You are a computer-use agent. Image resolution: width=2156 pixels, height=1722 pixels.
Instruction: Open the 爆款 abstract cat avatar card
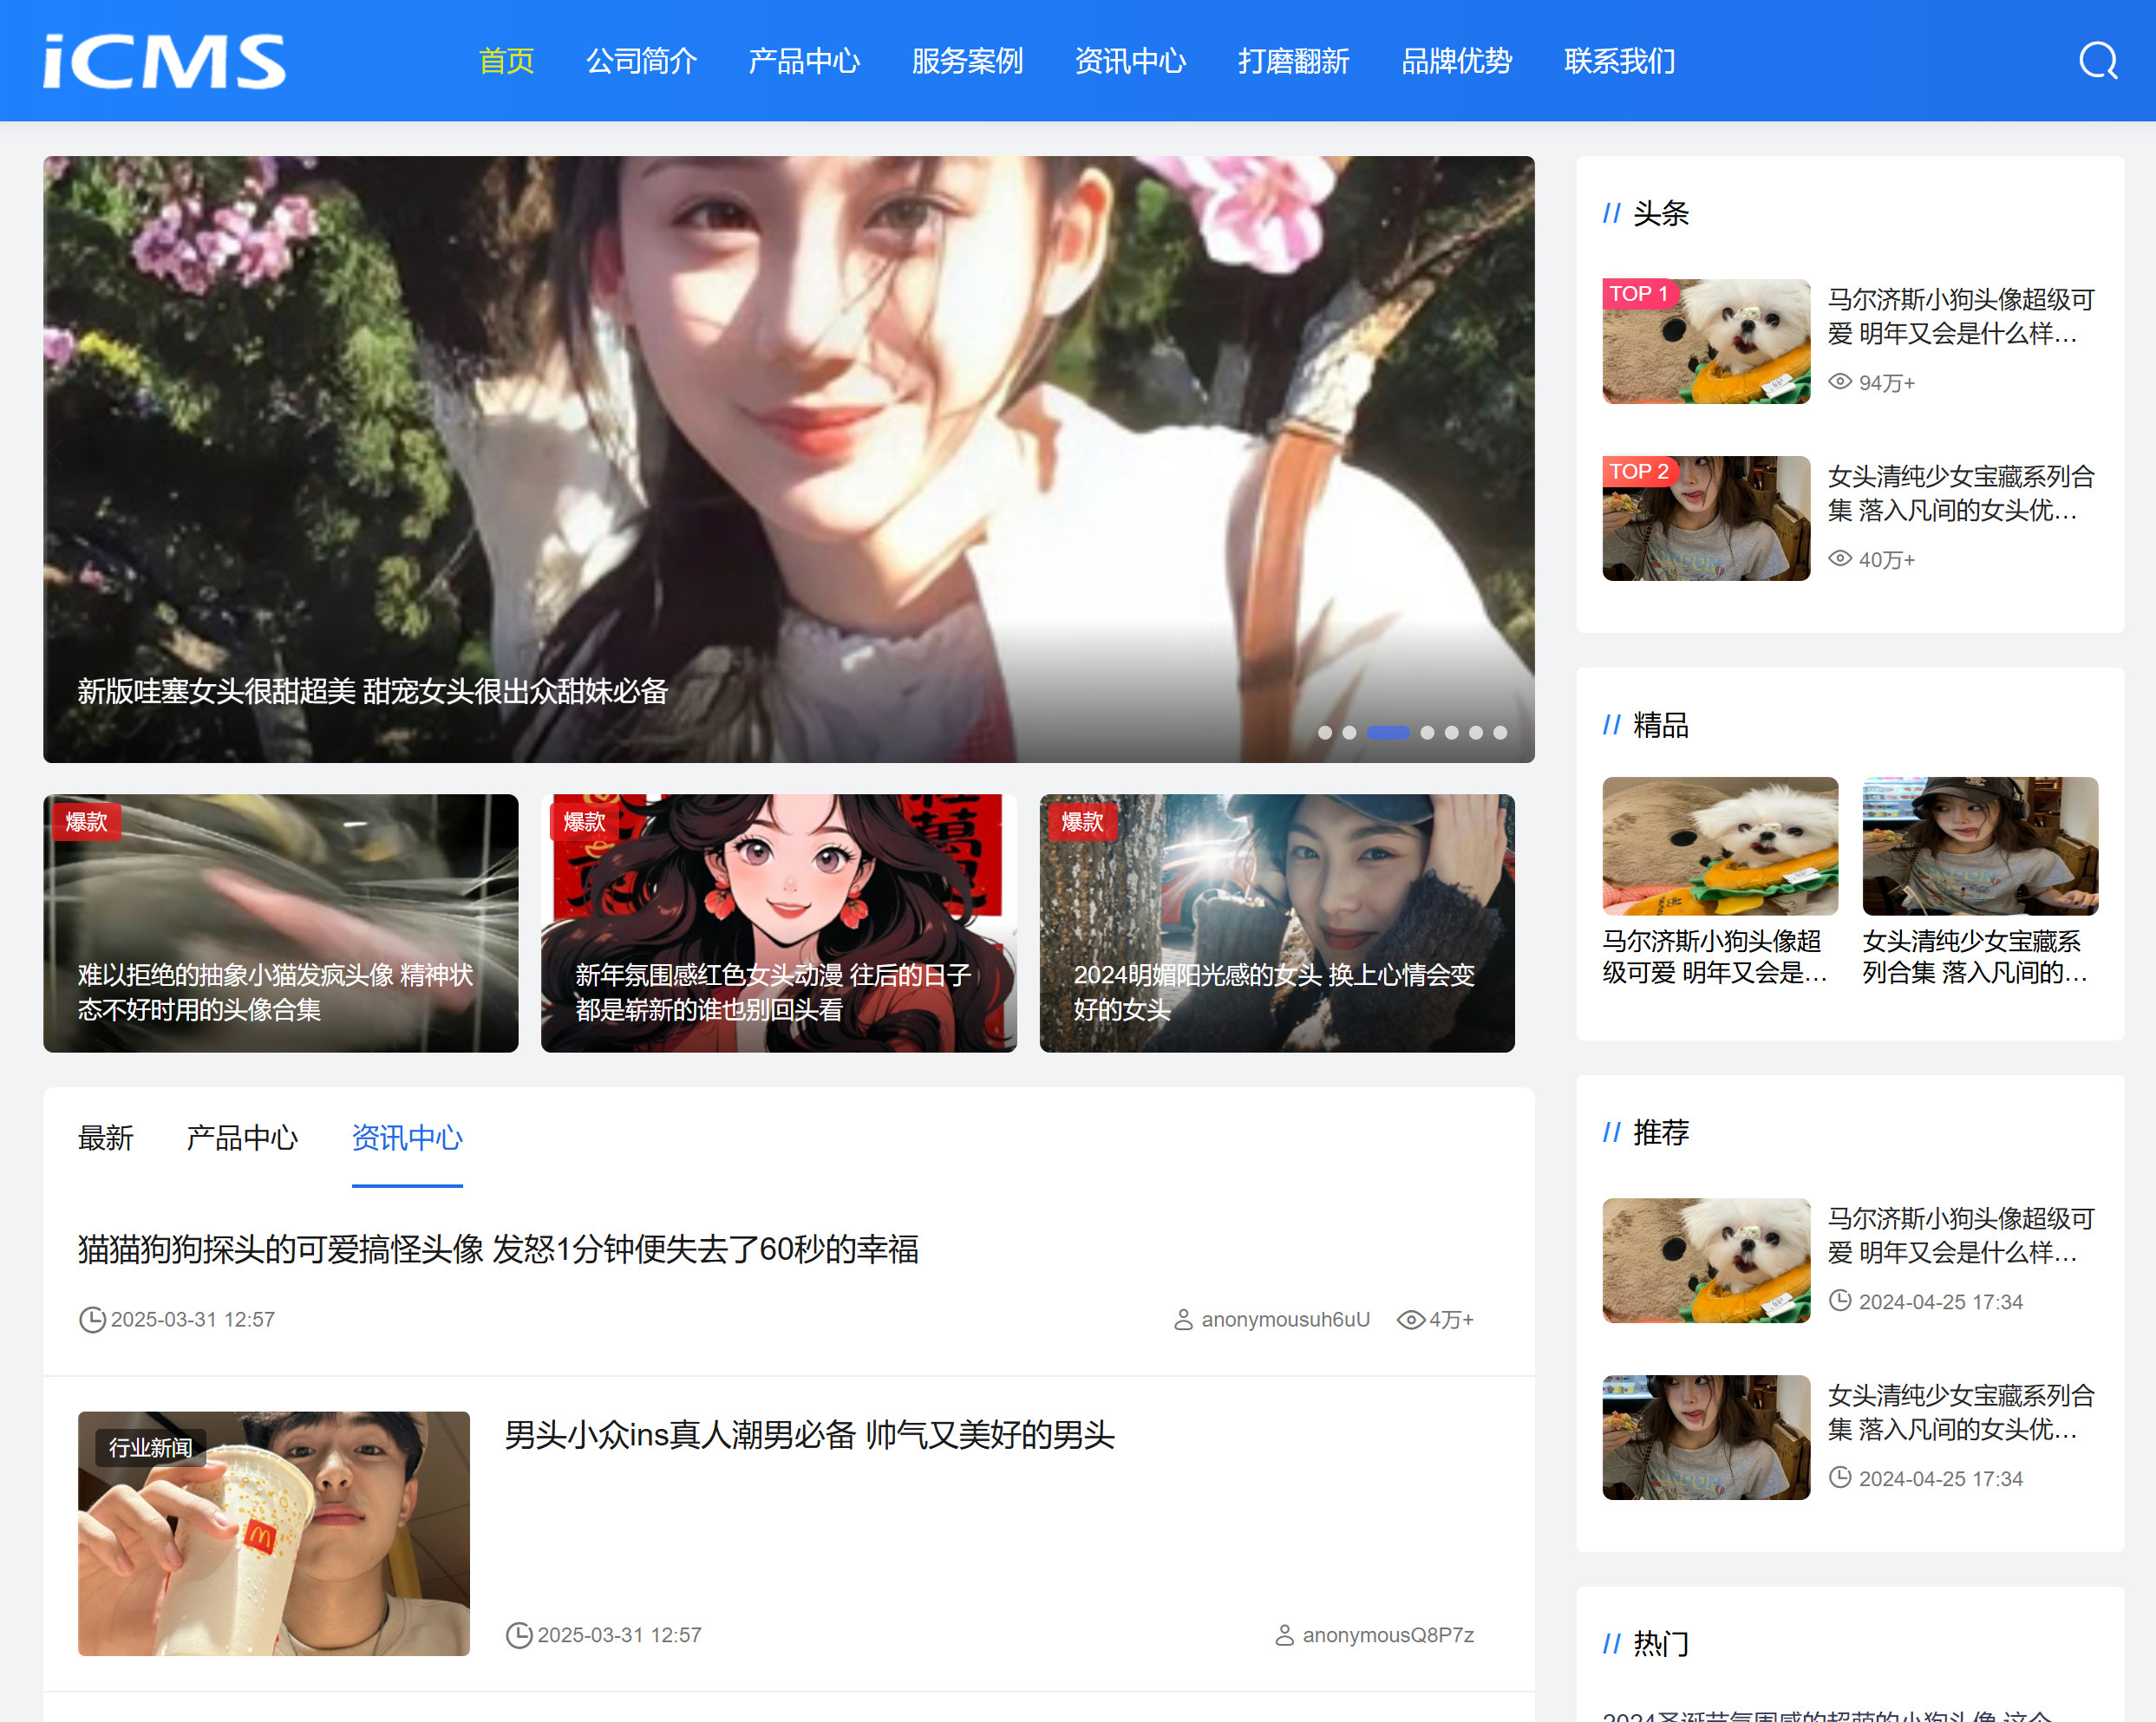280,923
